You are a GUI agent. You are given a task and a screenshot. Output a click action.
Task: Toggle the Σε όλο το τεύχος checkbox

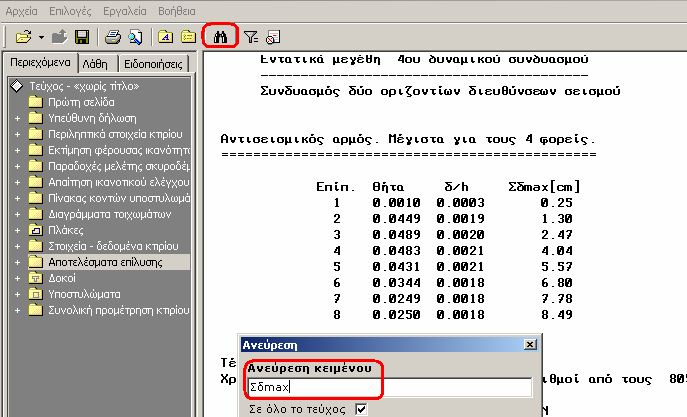coord(361,409)
